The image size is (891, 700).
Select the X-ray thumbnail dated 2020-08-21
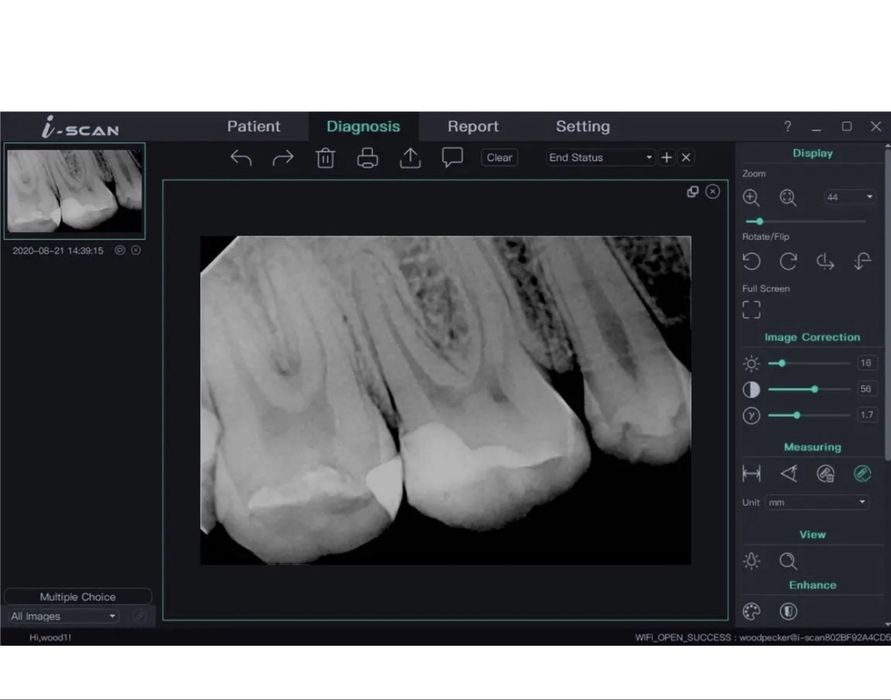pos(75,190)
